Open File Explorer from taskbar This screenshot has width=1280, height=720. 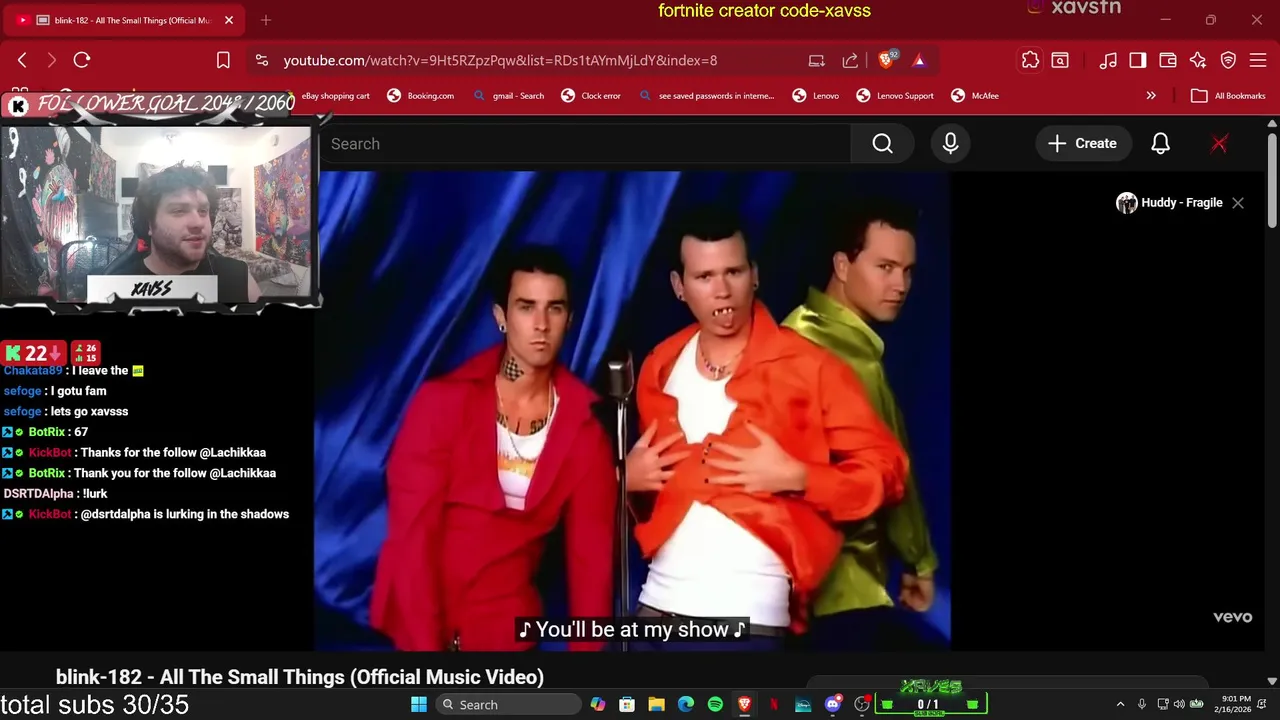(x=656, y=705)
